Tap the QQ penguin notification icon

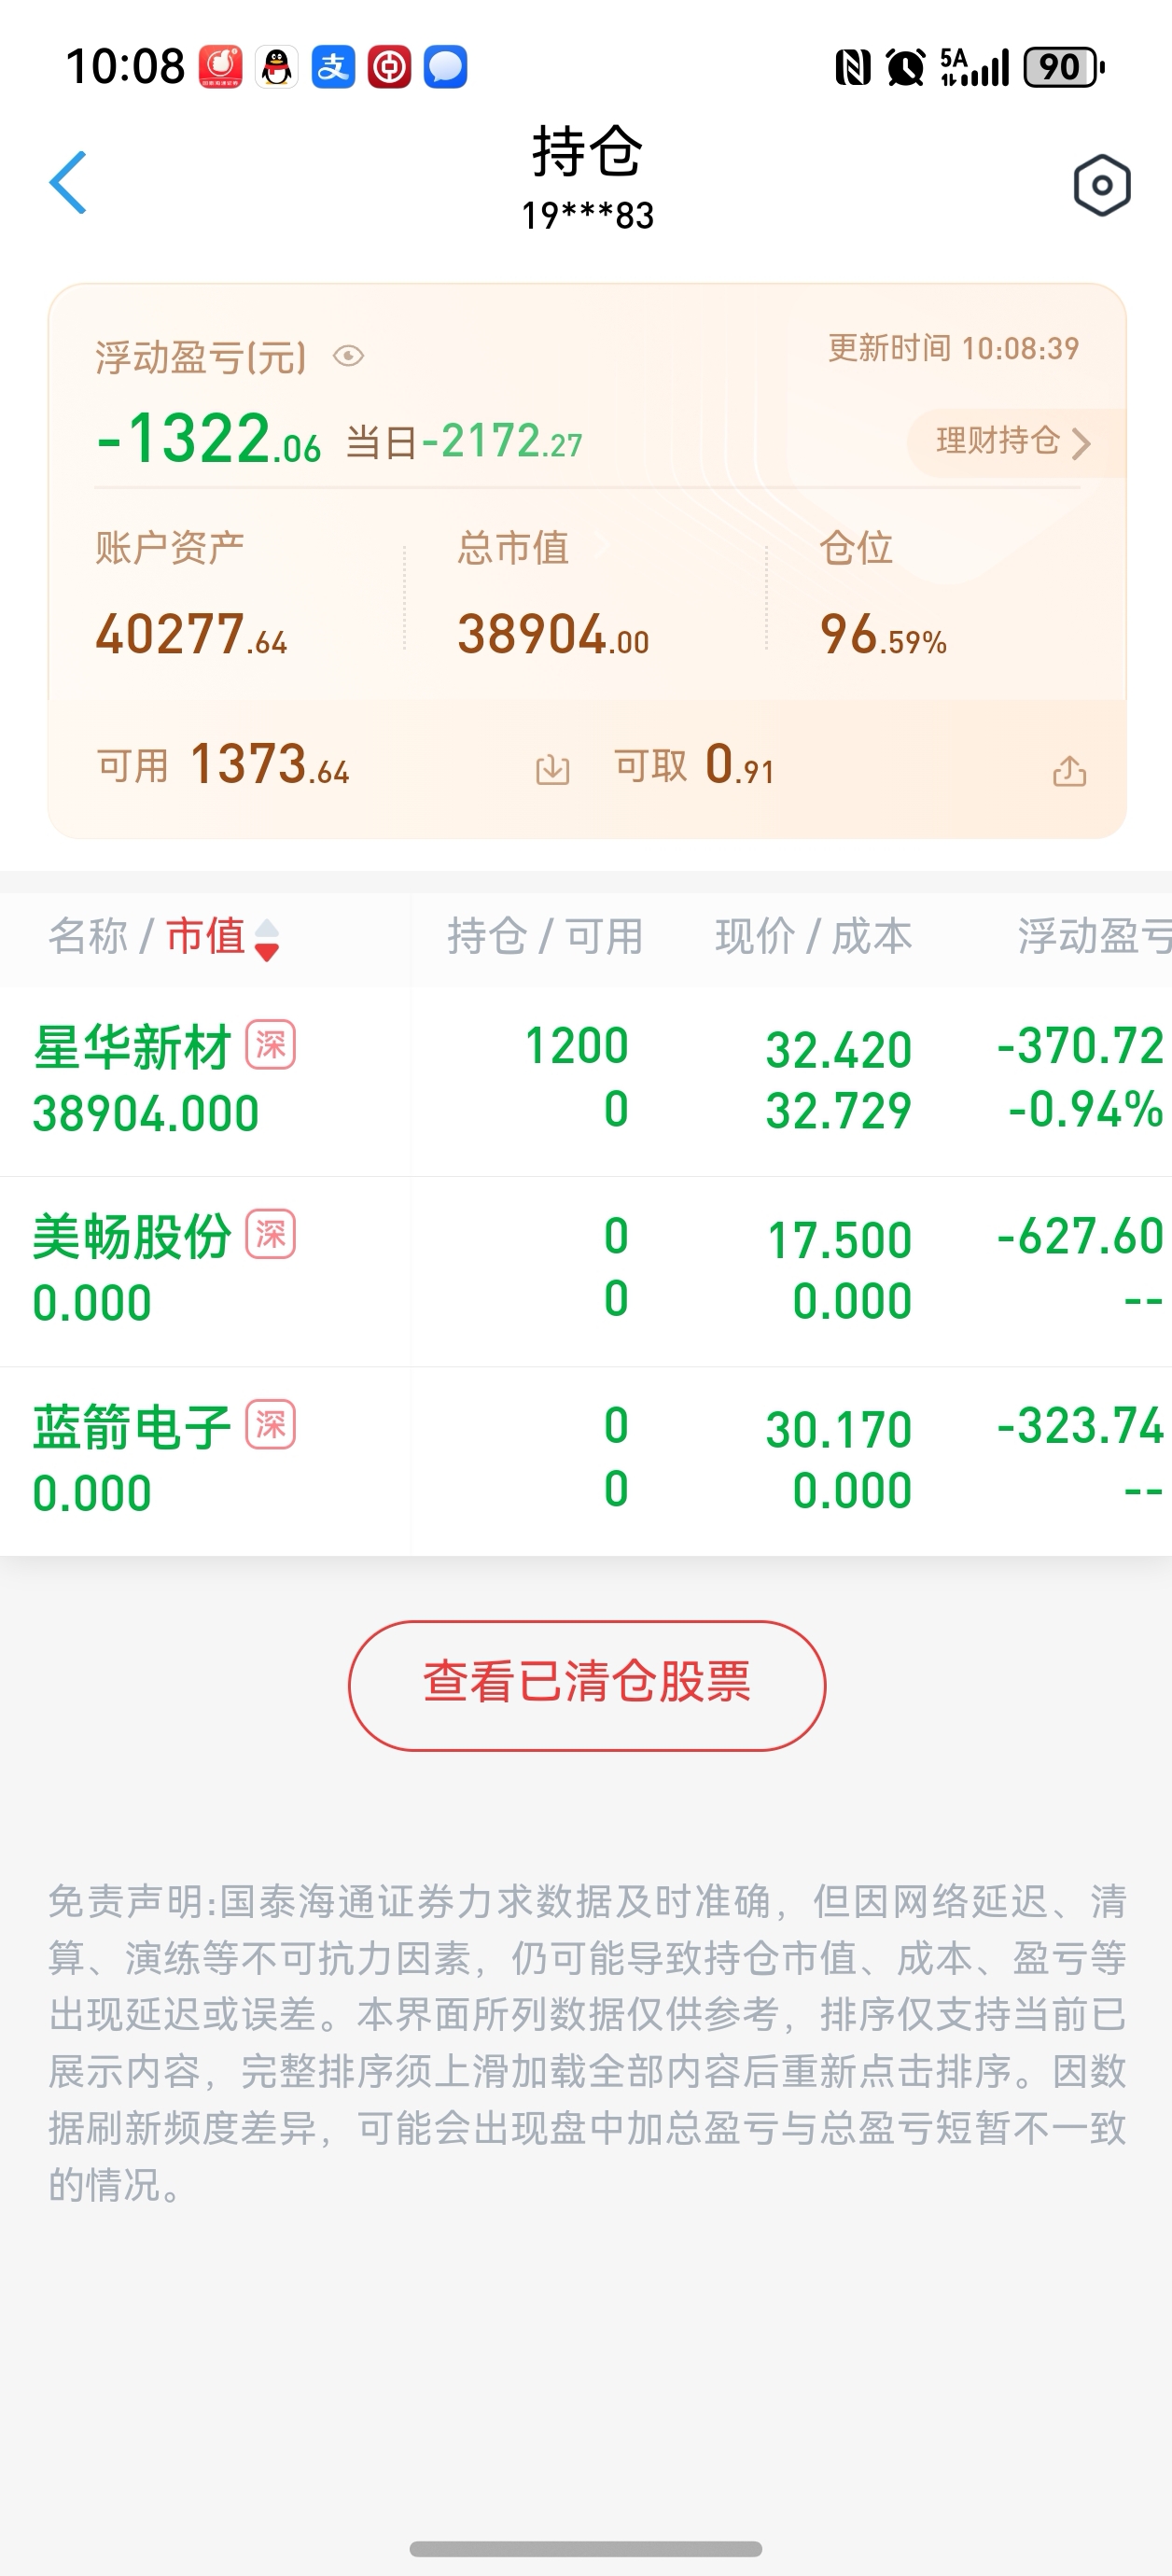(277, 67)
